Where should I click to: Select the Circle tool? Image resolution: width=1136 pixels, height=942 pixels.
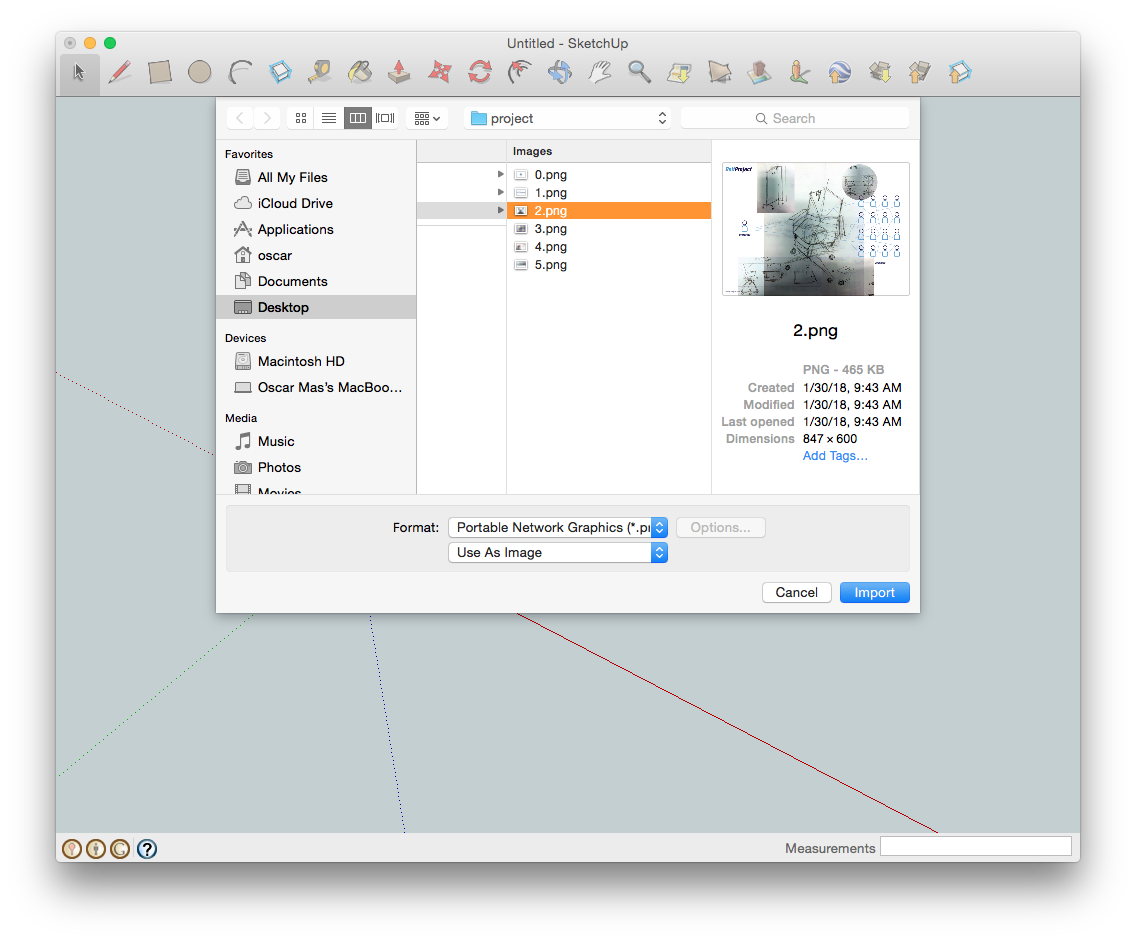[199, 72]
